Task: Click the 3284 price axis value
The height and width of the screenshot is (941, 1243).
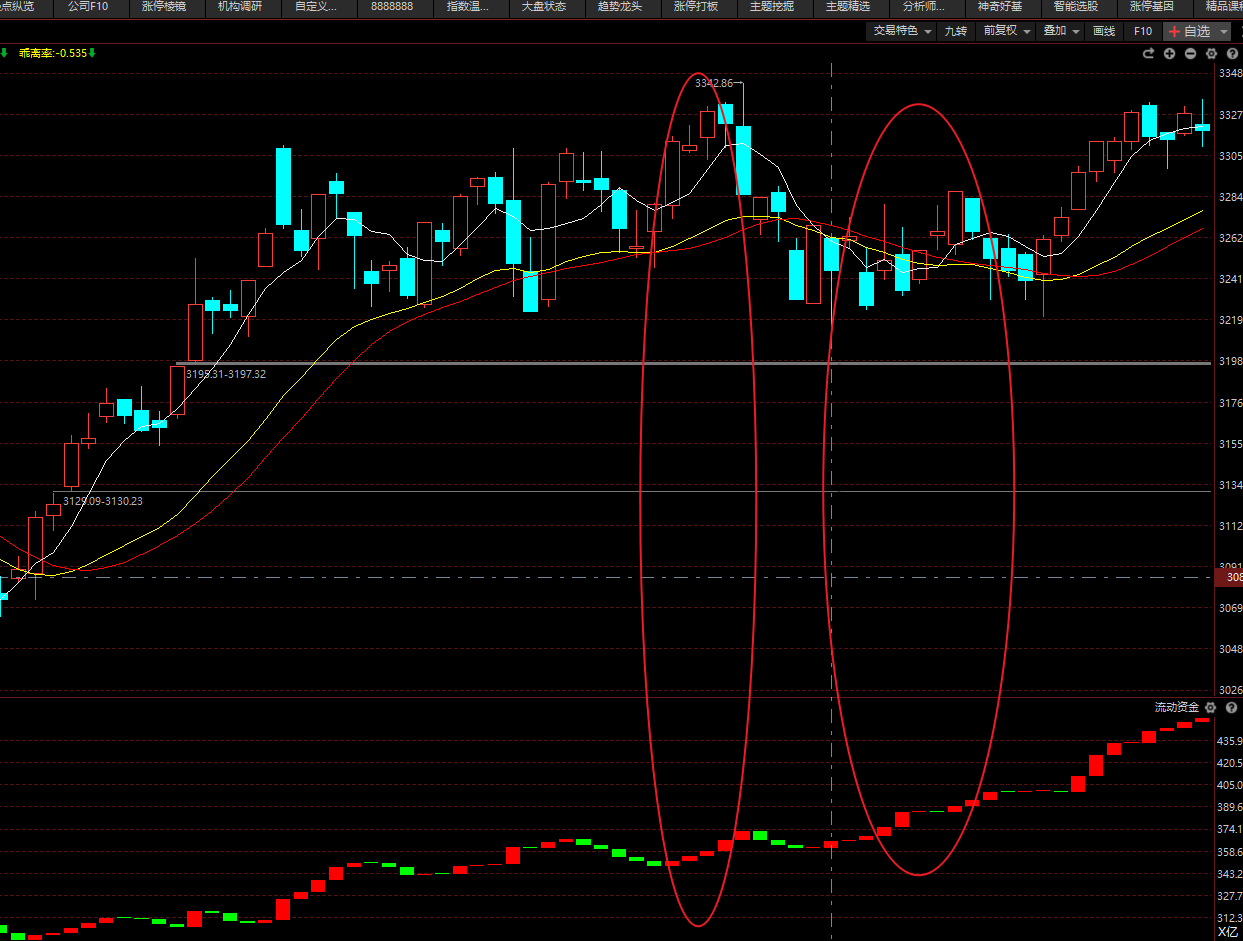Action: click(x=1230, y=197)
